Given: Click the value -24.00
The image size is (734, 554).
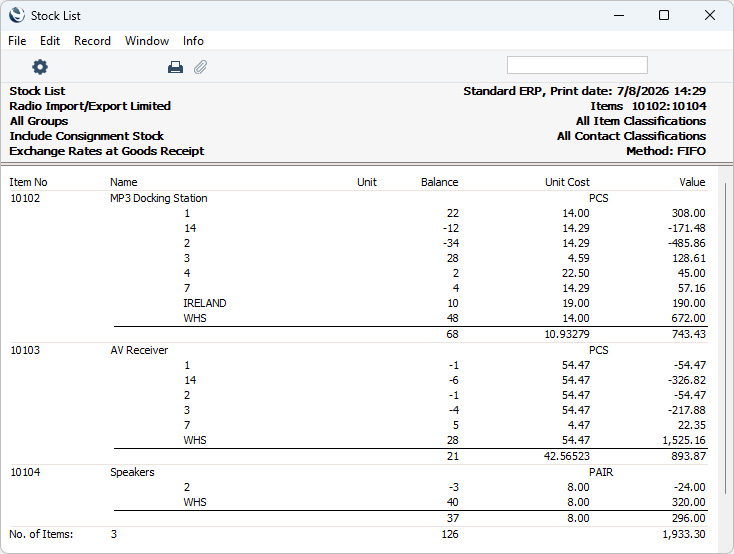Looking at the screenshot, I should pyautogui.click(x=690, y=487).
